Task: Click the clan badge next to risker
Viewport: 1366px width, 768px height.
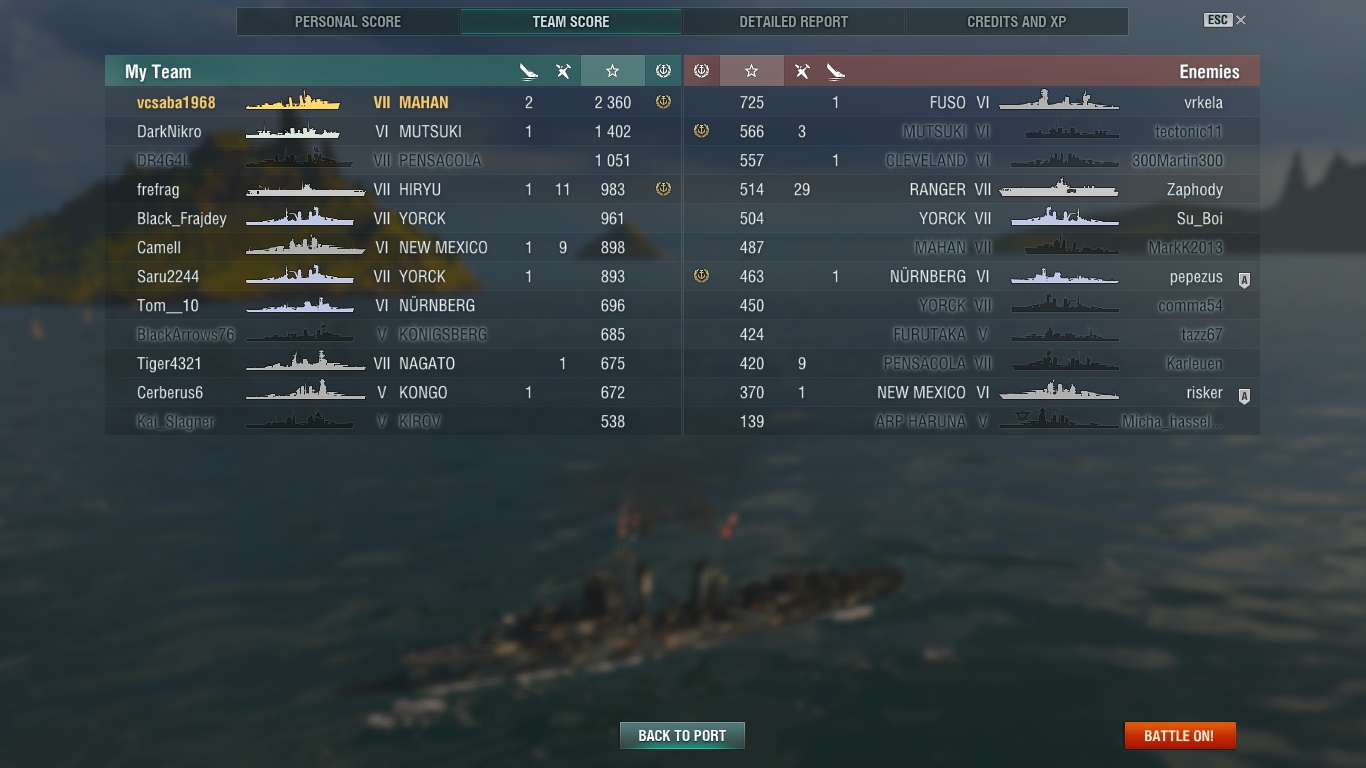Action: (1244, 396)
